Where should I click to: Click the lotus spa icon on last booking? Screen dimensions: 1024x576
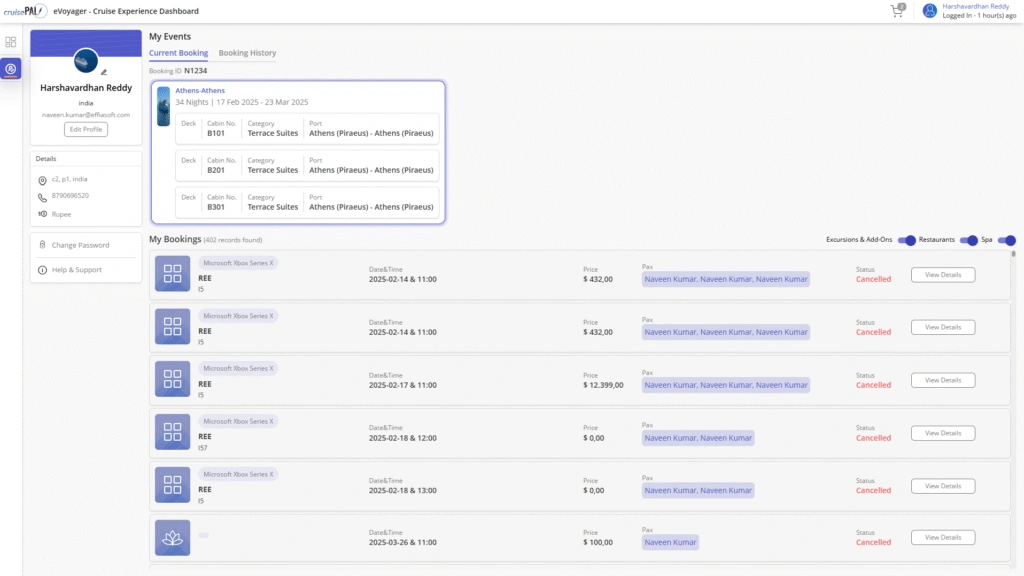(172, 537)
